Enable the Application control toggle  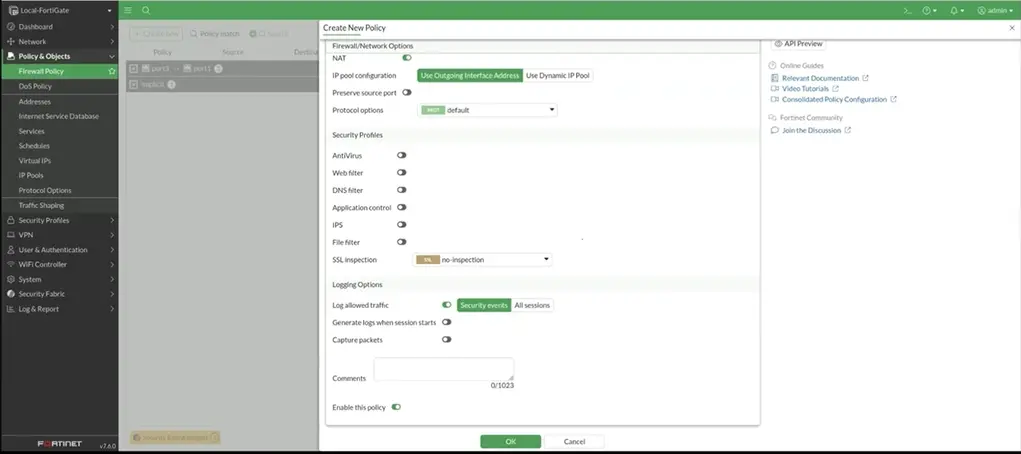(x=402, y=207)
